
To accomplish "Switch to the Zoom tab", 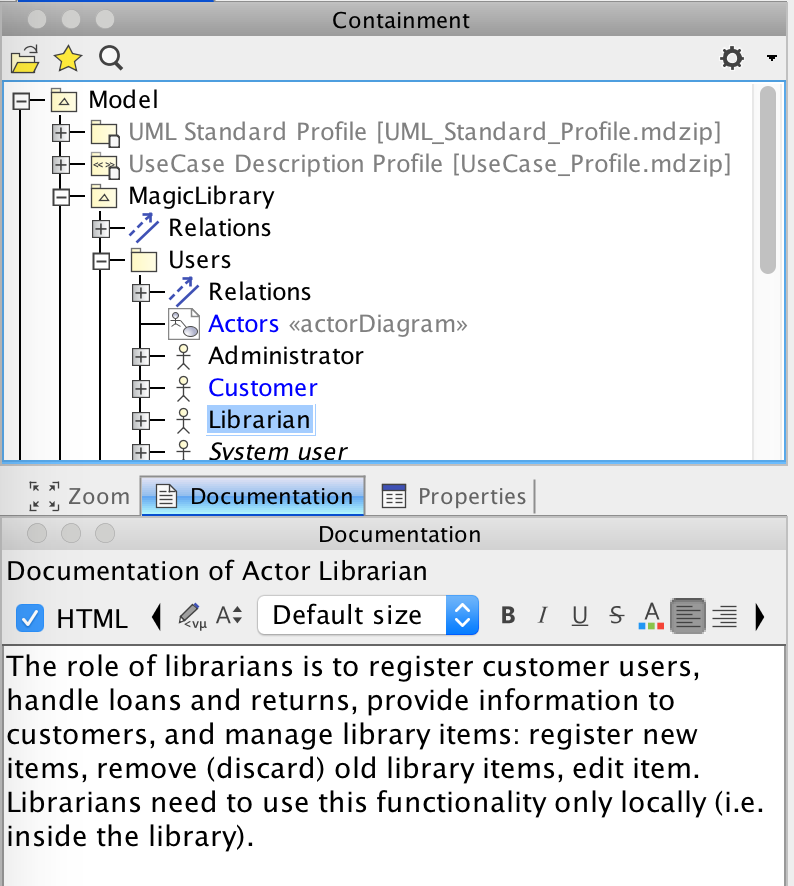I will tap(80, 496).
